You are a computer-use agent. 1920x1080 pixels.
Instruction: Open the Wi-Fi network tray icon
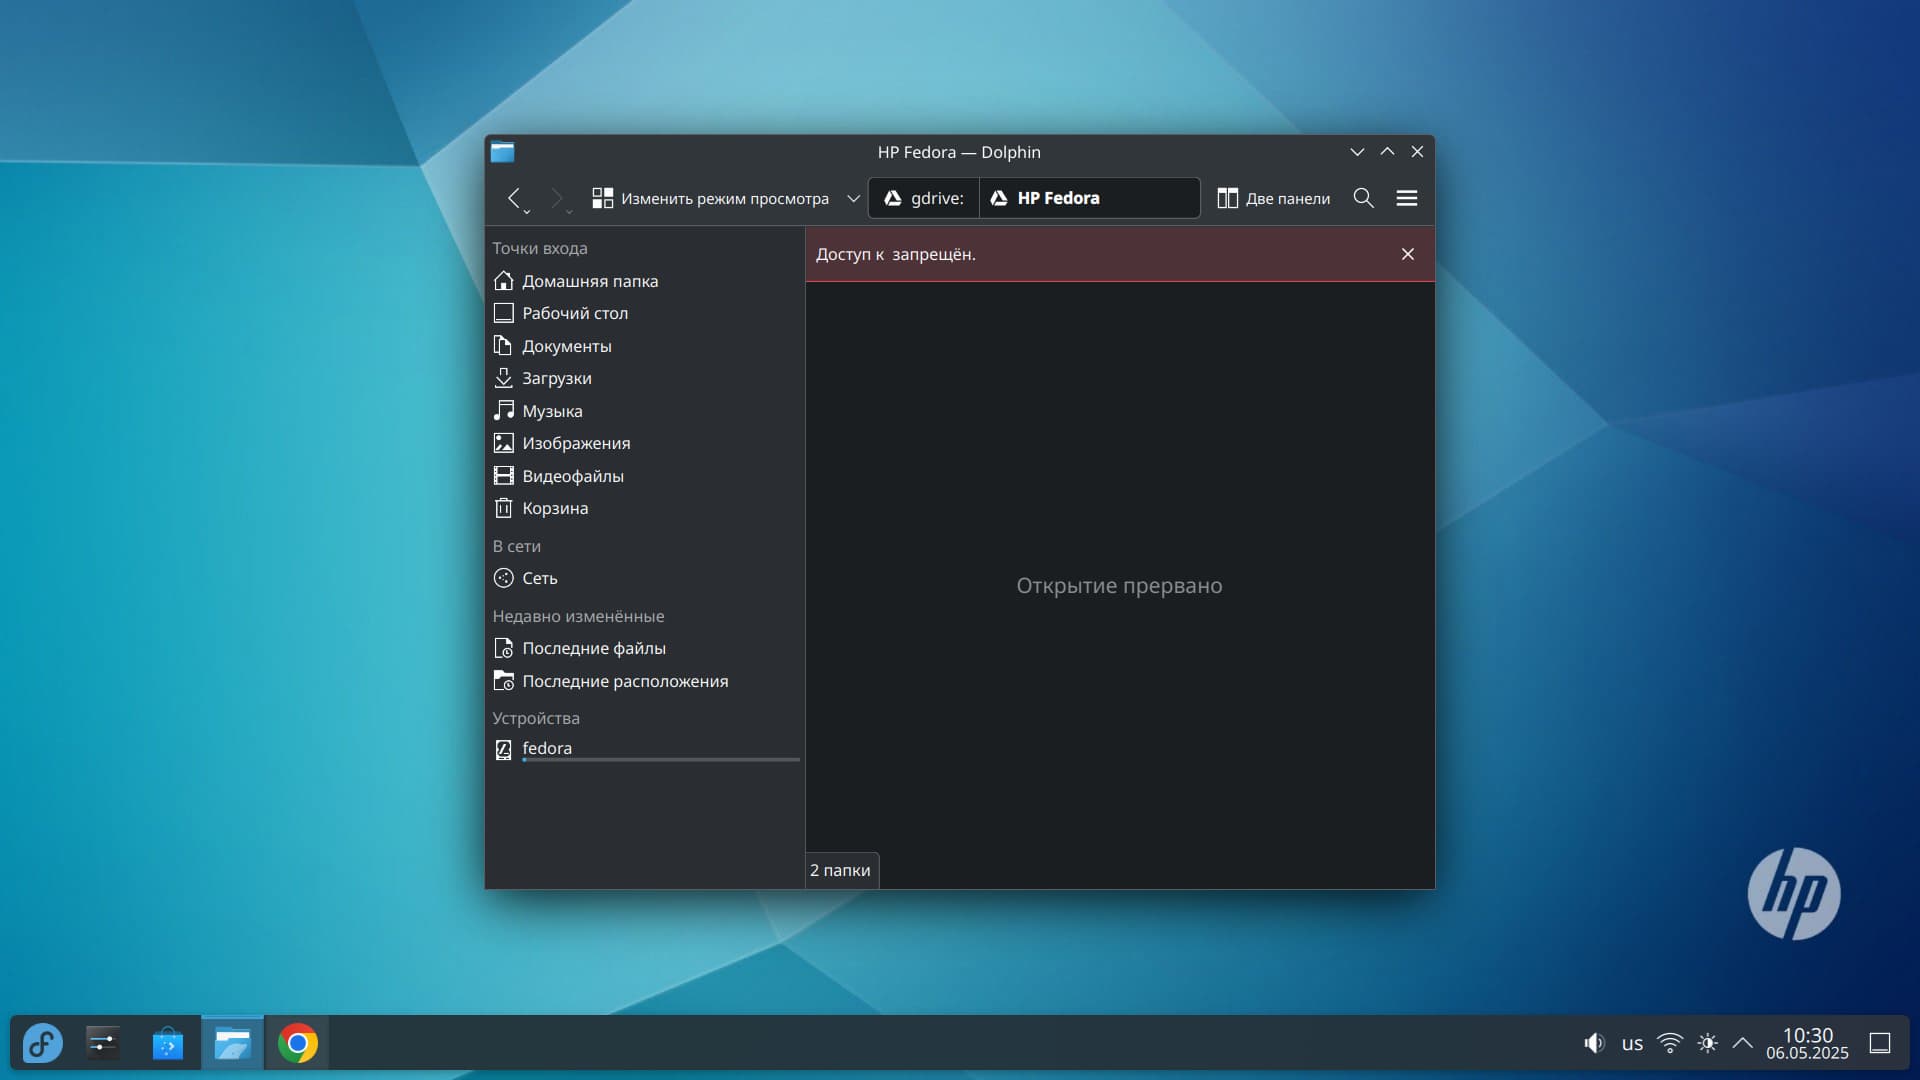coord(1670,1043)
